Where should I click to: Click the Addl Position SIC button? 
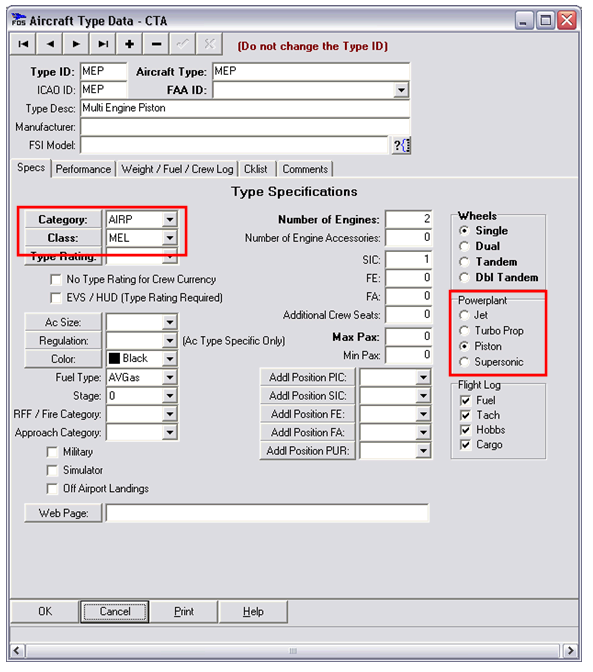click(x=308, y=396)
